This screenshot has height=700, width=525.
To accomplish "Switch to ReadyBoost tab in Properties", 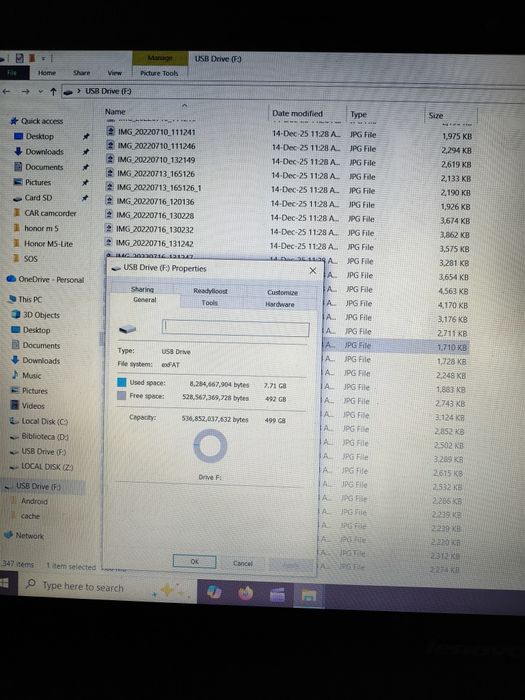I will (210, 291).
